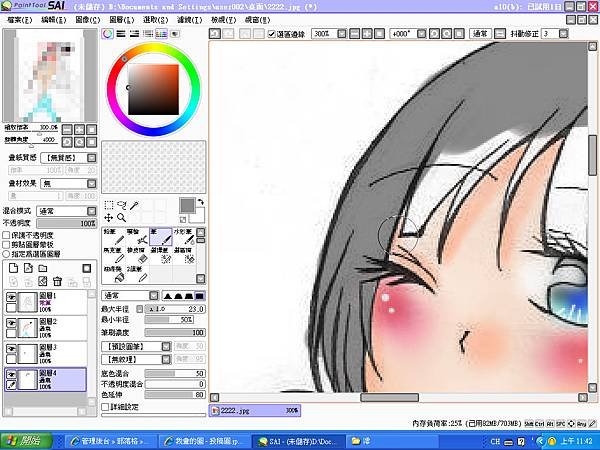Select the airbrush (噴槍) tool
Viewport: 600px width, 450px height.
(x=137, y=236)
